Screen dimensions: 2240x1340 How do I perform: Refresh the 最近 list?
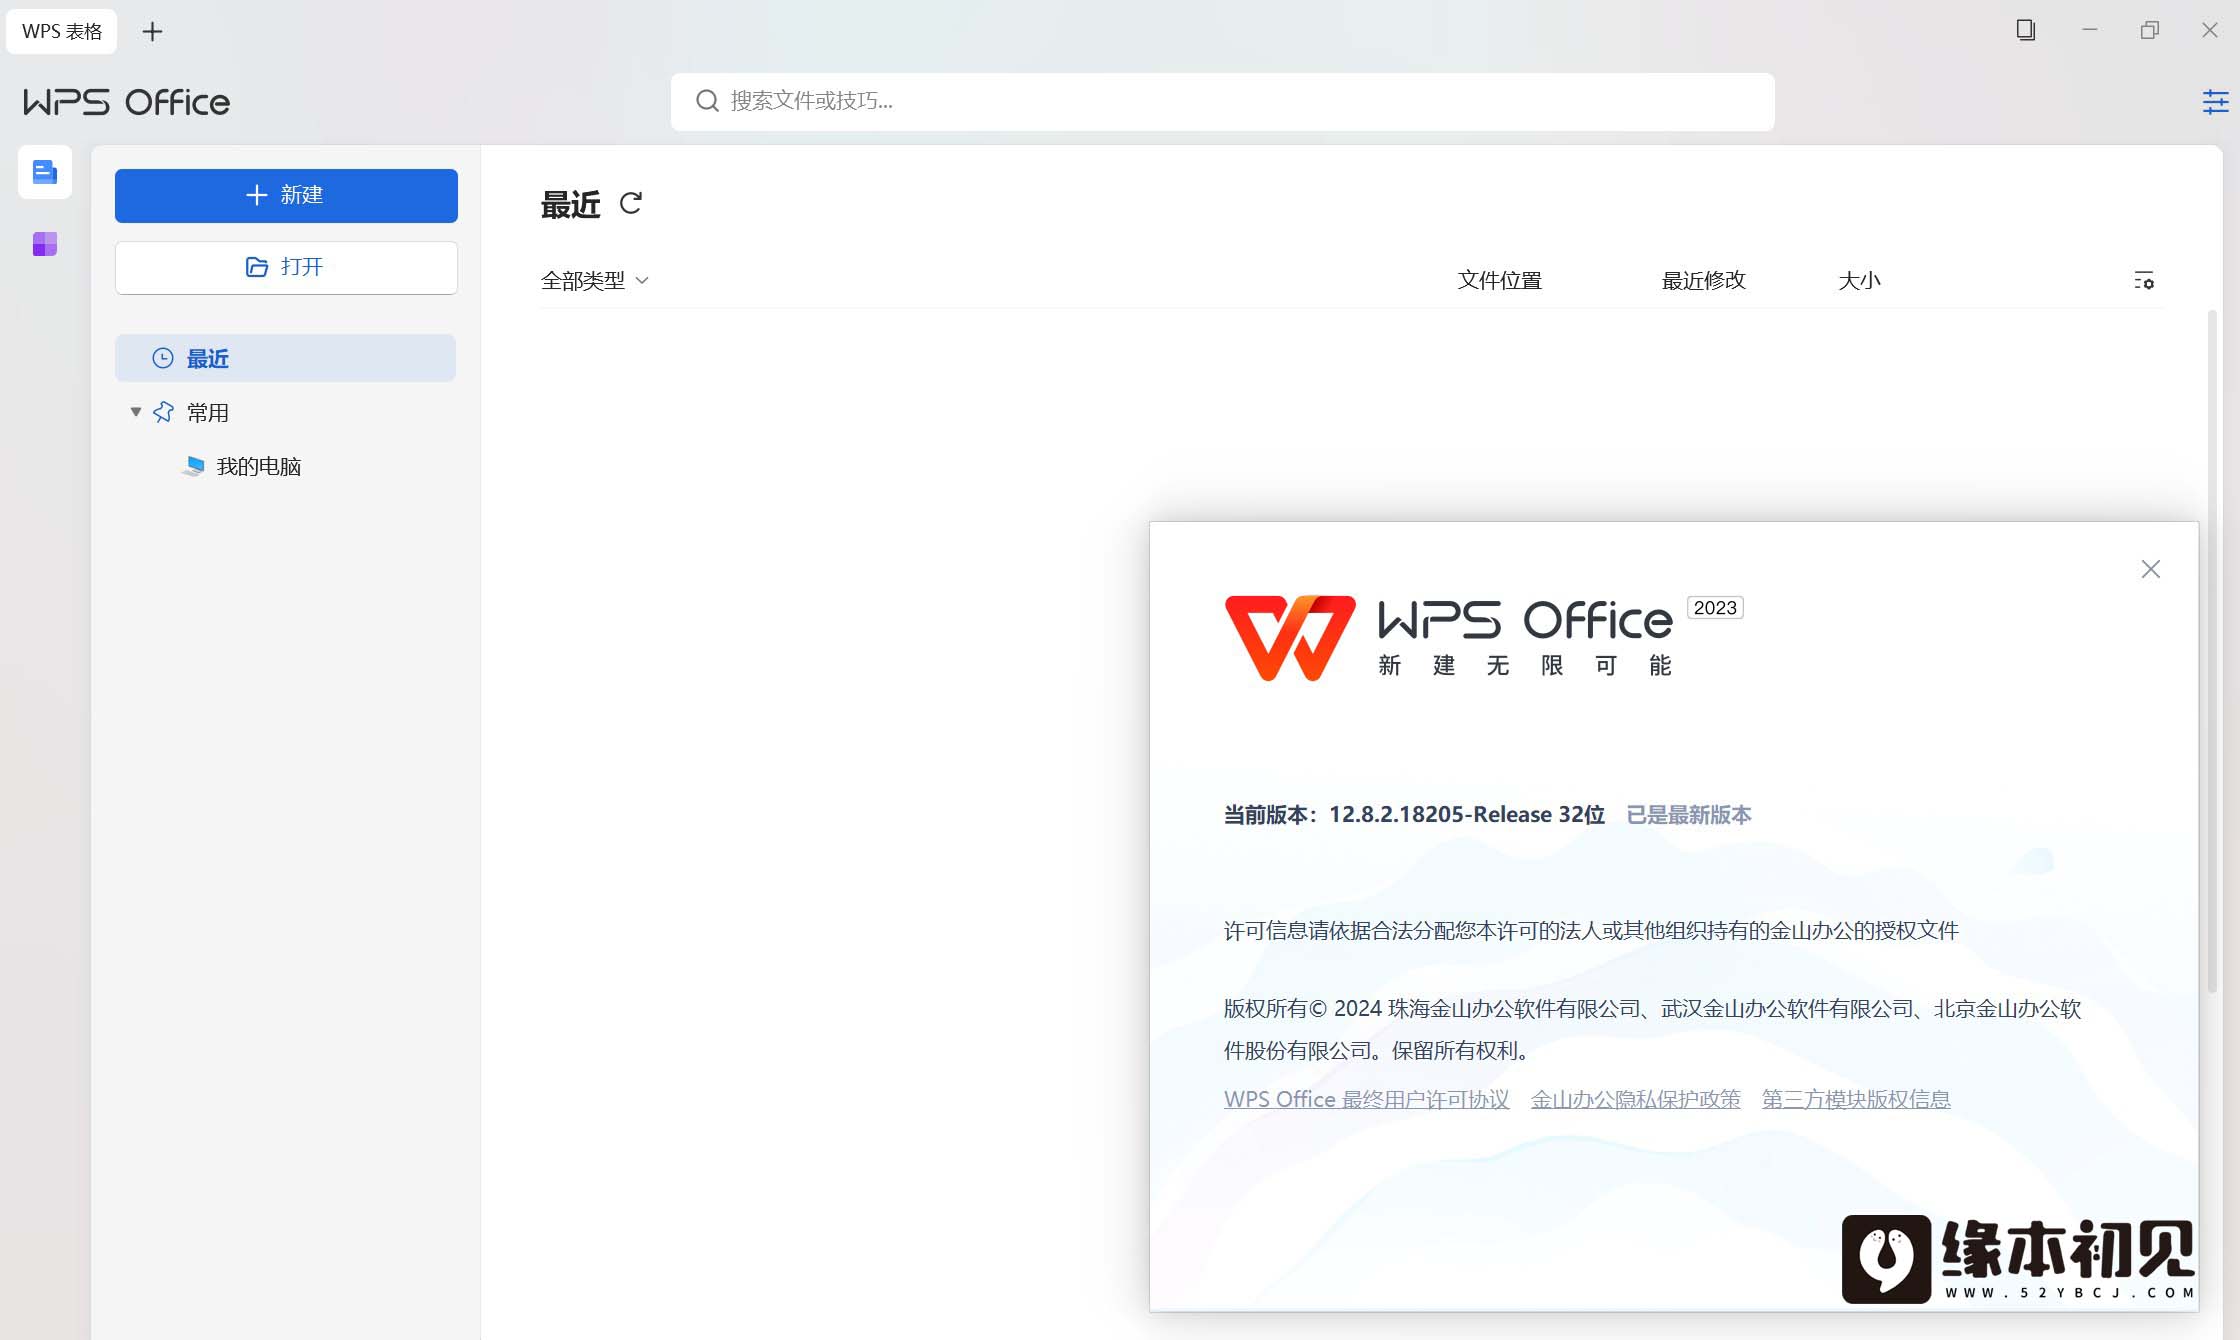(x=631, y=204)
